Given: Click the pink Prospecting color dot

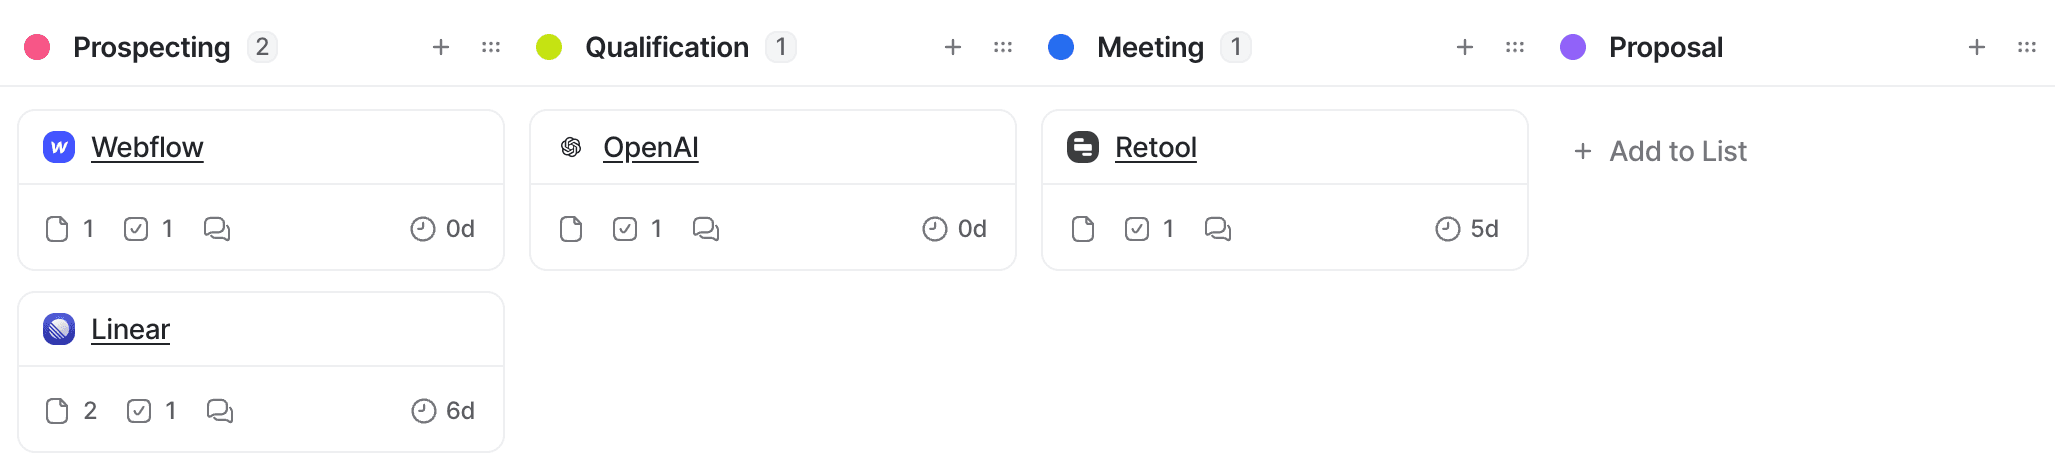Looking at the screenshot, I should click(37, 47).
